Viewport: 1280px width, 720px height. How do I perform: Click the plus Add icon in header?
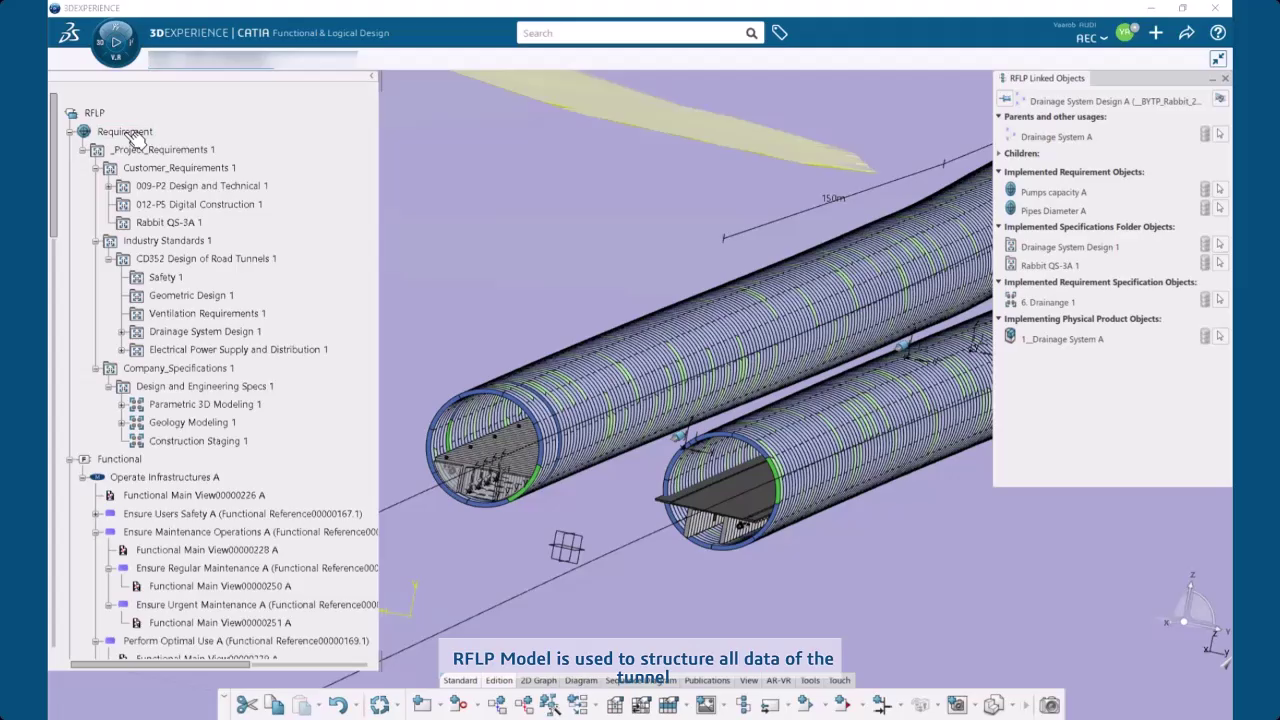click(x=1156, y=33)
